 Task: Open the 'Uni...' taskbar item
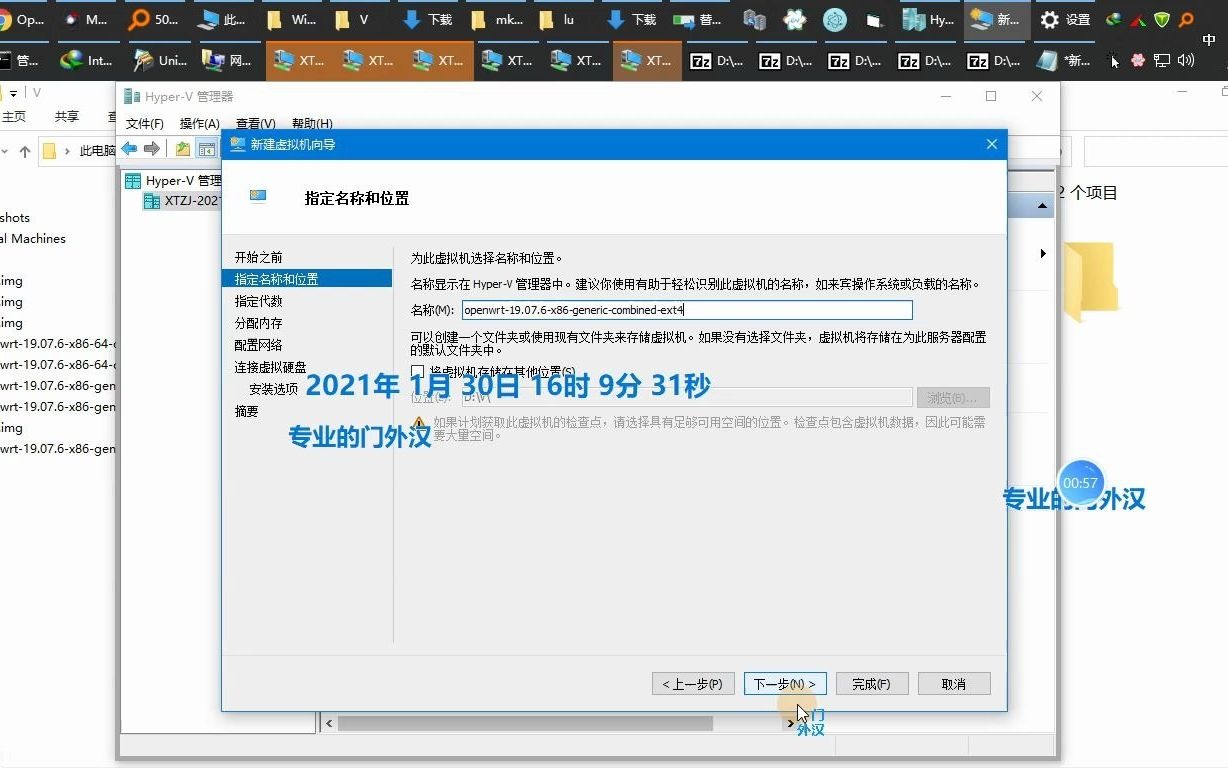tap(159, 61)
